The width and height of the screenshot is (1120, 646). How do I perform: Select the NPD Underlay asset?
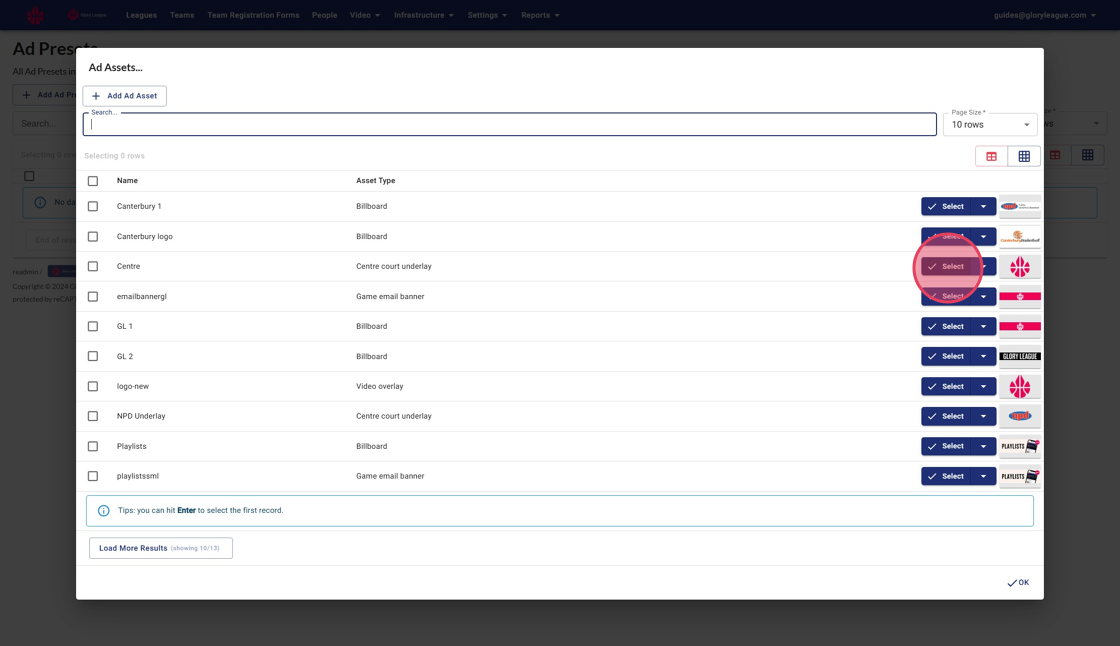[x=946, y=416]
